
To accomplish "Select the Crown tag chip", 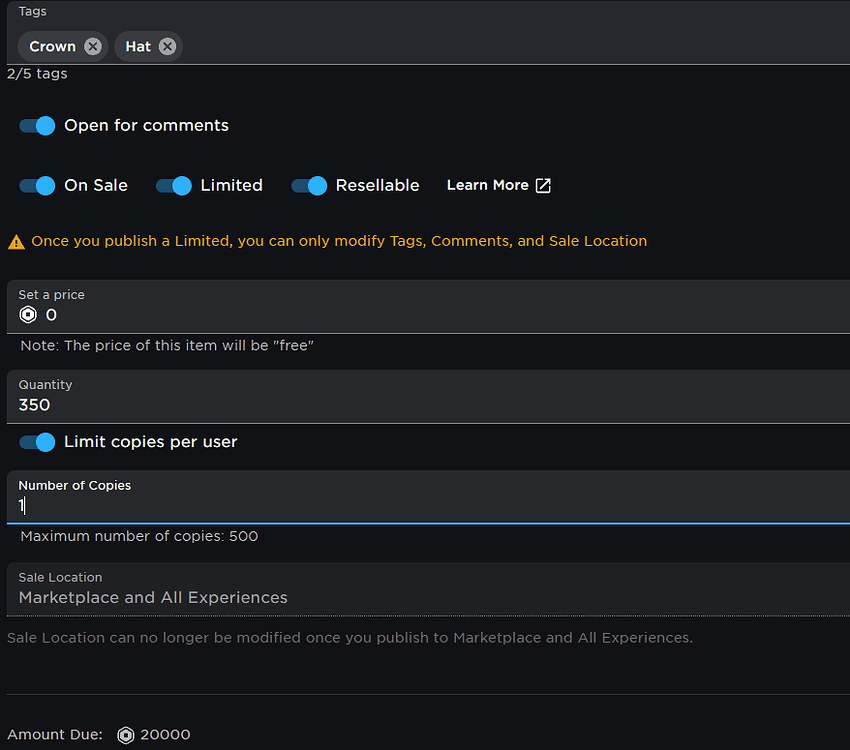I will (x=52, y=46).
